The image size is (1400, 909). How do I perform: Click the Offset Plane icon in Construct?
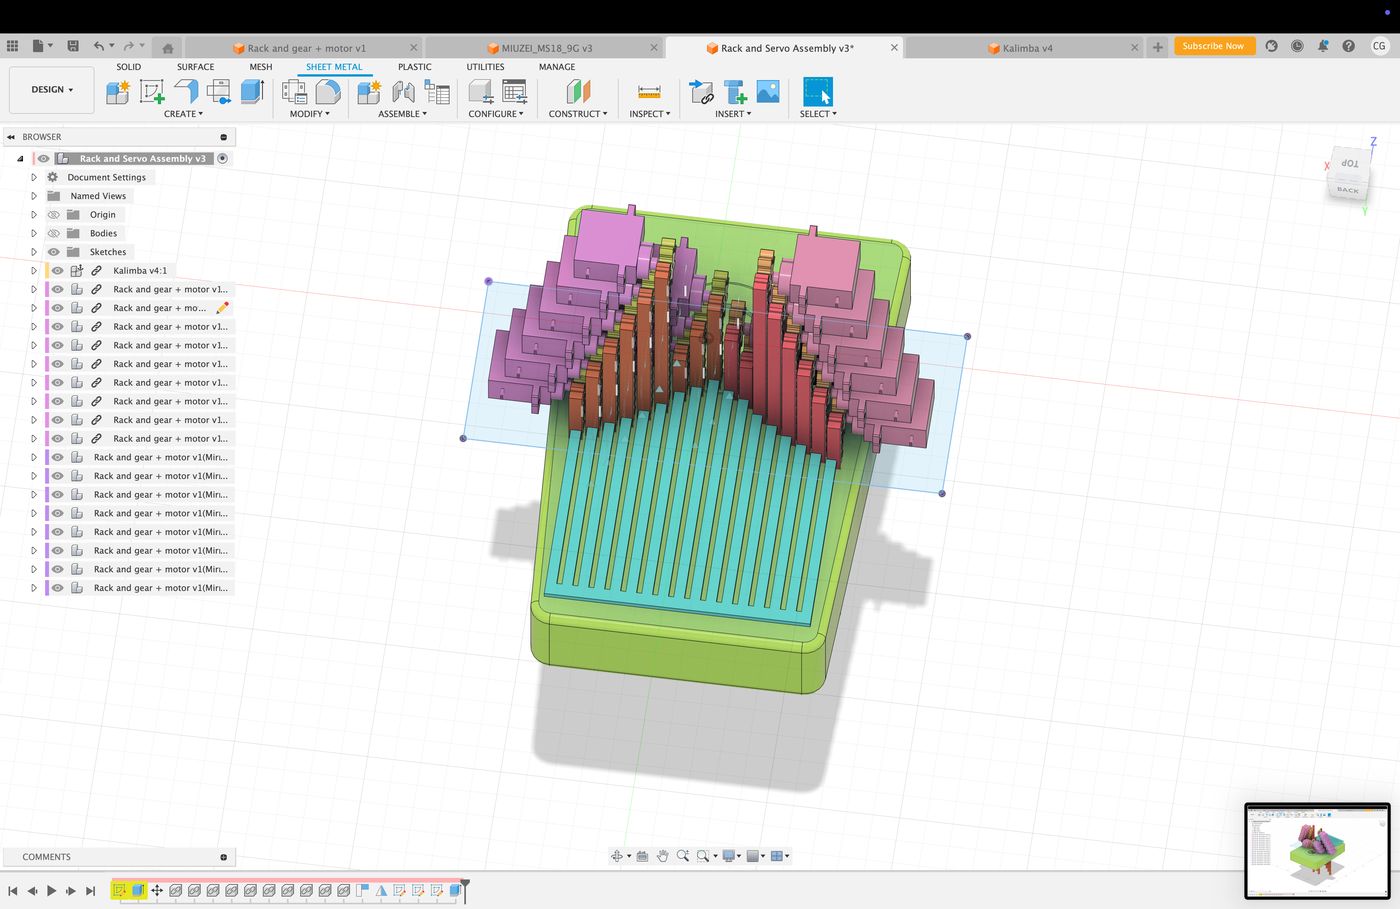[578, 92]
